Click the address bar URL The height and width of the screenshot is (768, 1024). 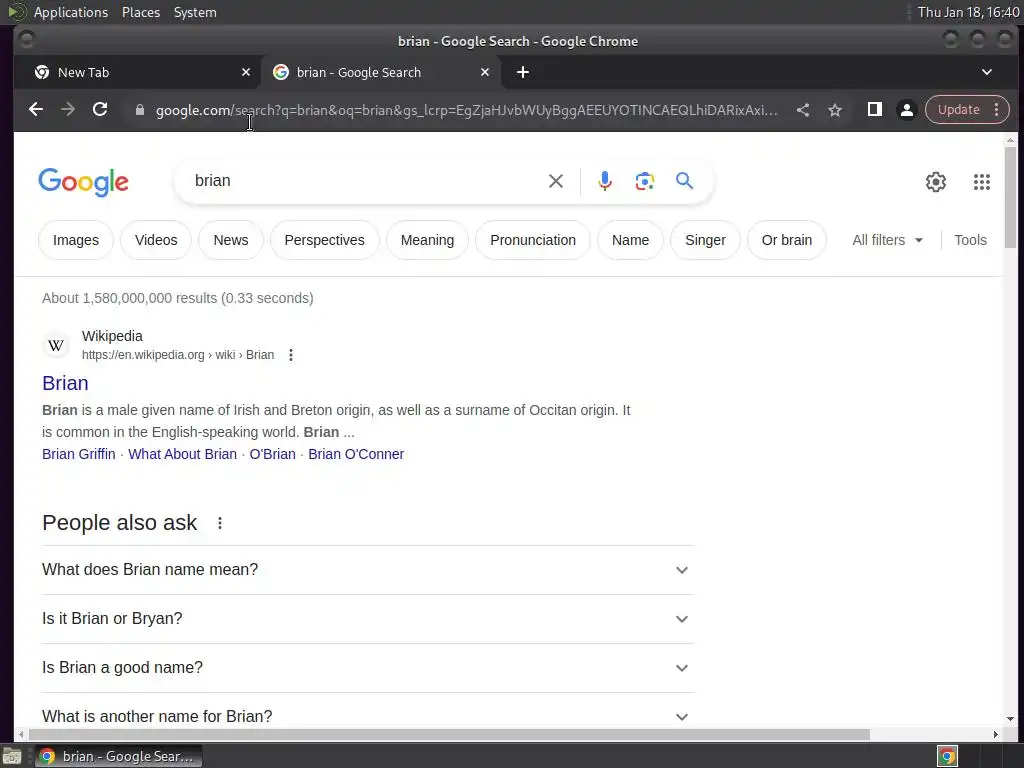click(466, 110)
